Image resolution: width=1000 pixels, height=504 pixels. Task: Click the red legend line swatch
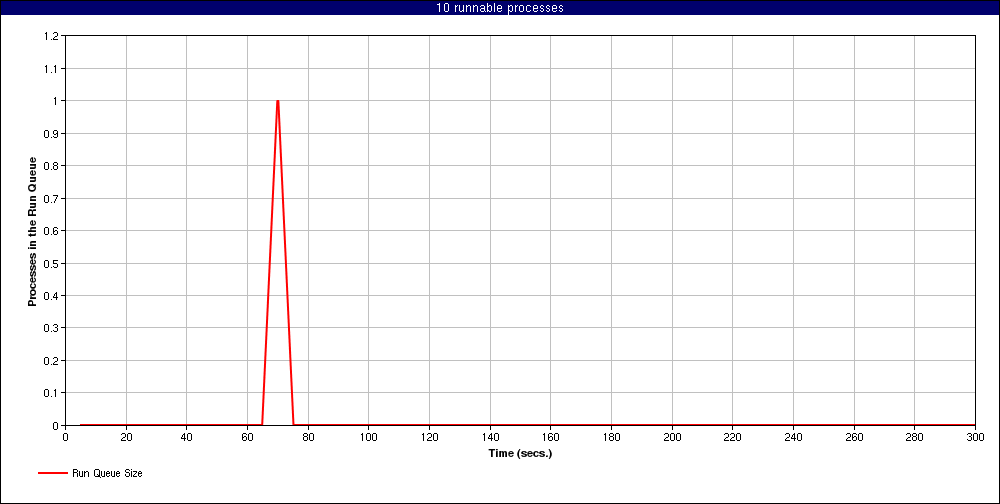tap(52, 473)
